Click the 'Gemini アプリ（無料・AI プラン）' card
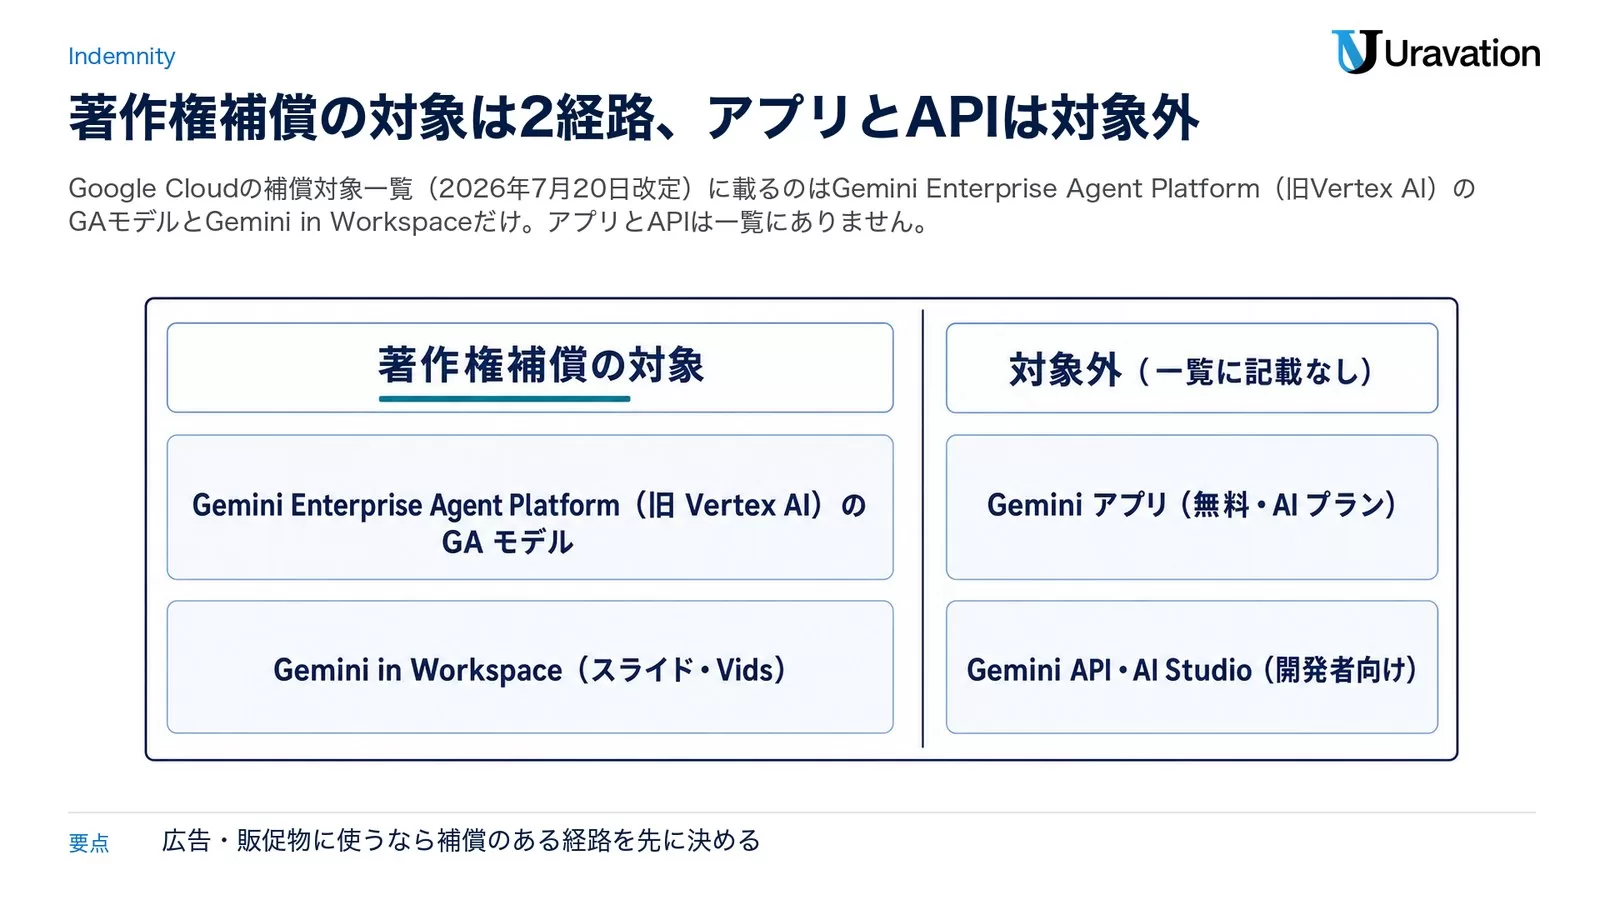Image resolution: width=1600 pixels, height=900 pixels. click(1192, 507)
